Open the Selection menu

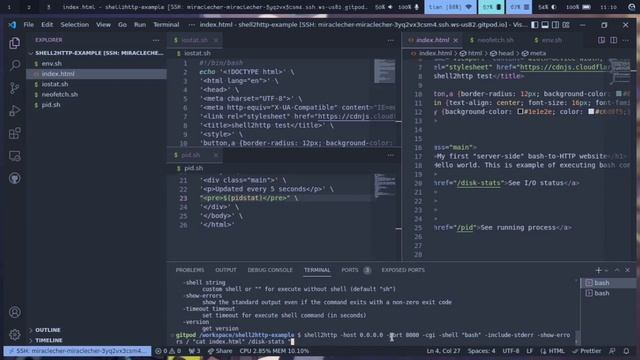74,25
